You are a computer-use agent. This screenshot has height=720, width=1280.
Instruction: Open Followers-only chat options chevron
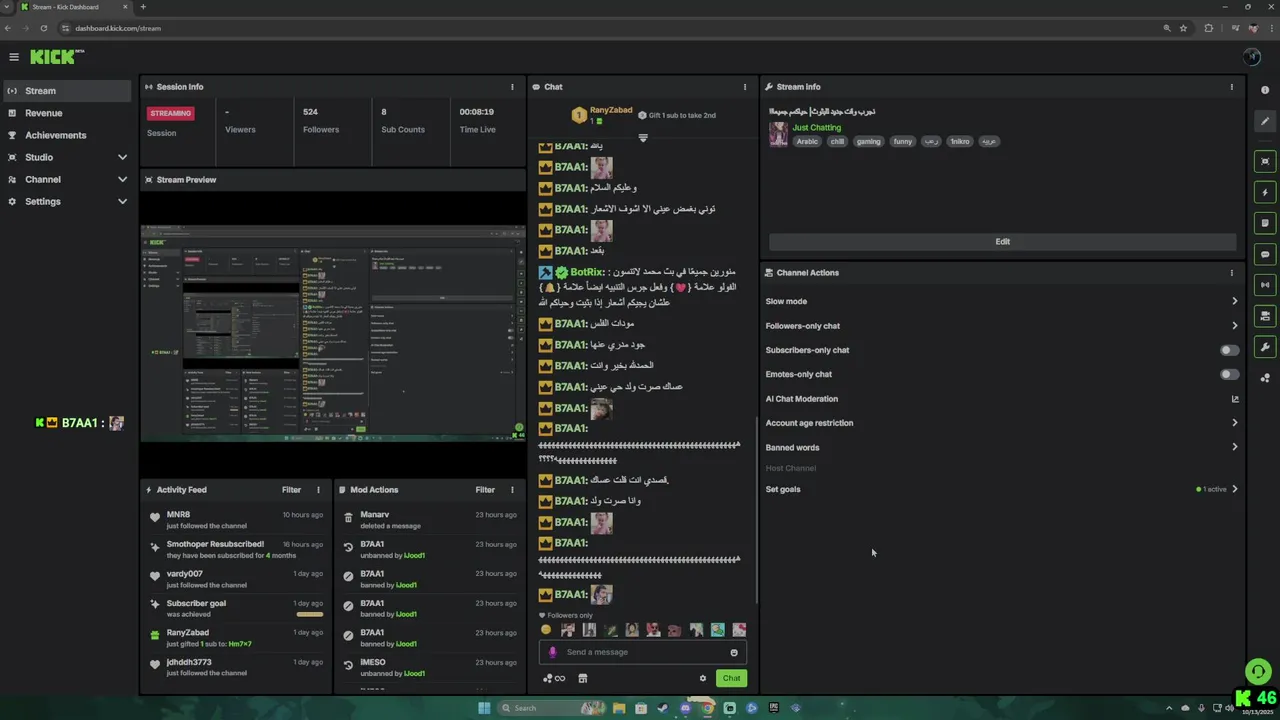point(1234,326)
